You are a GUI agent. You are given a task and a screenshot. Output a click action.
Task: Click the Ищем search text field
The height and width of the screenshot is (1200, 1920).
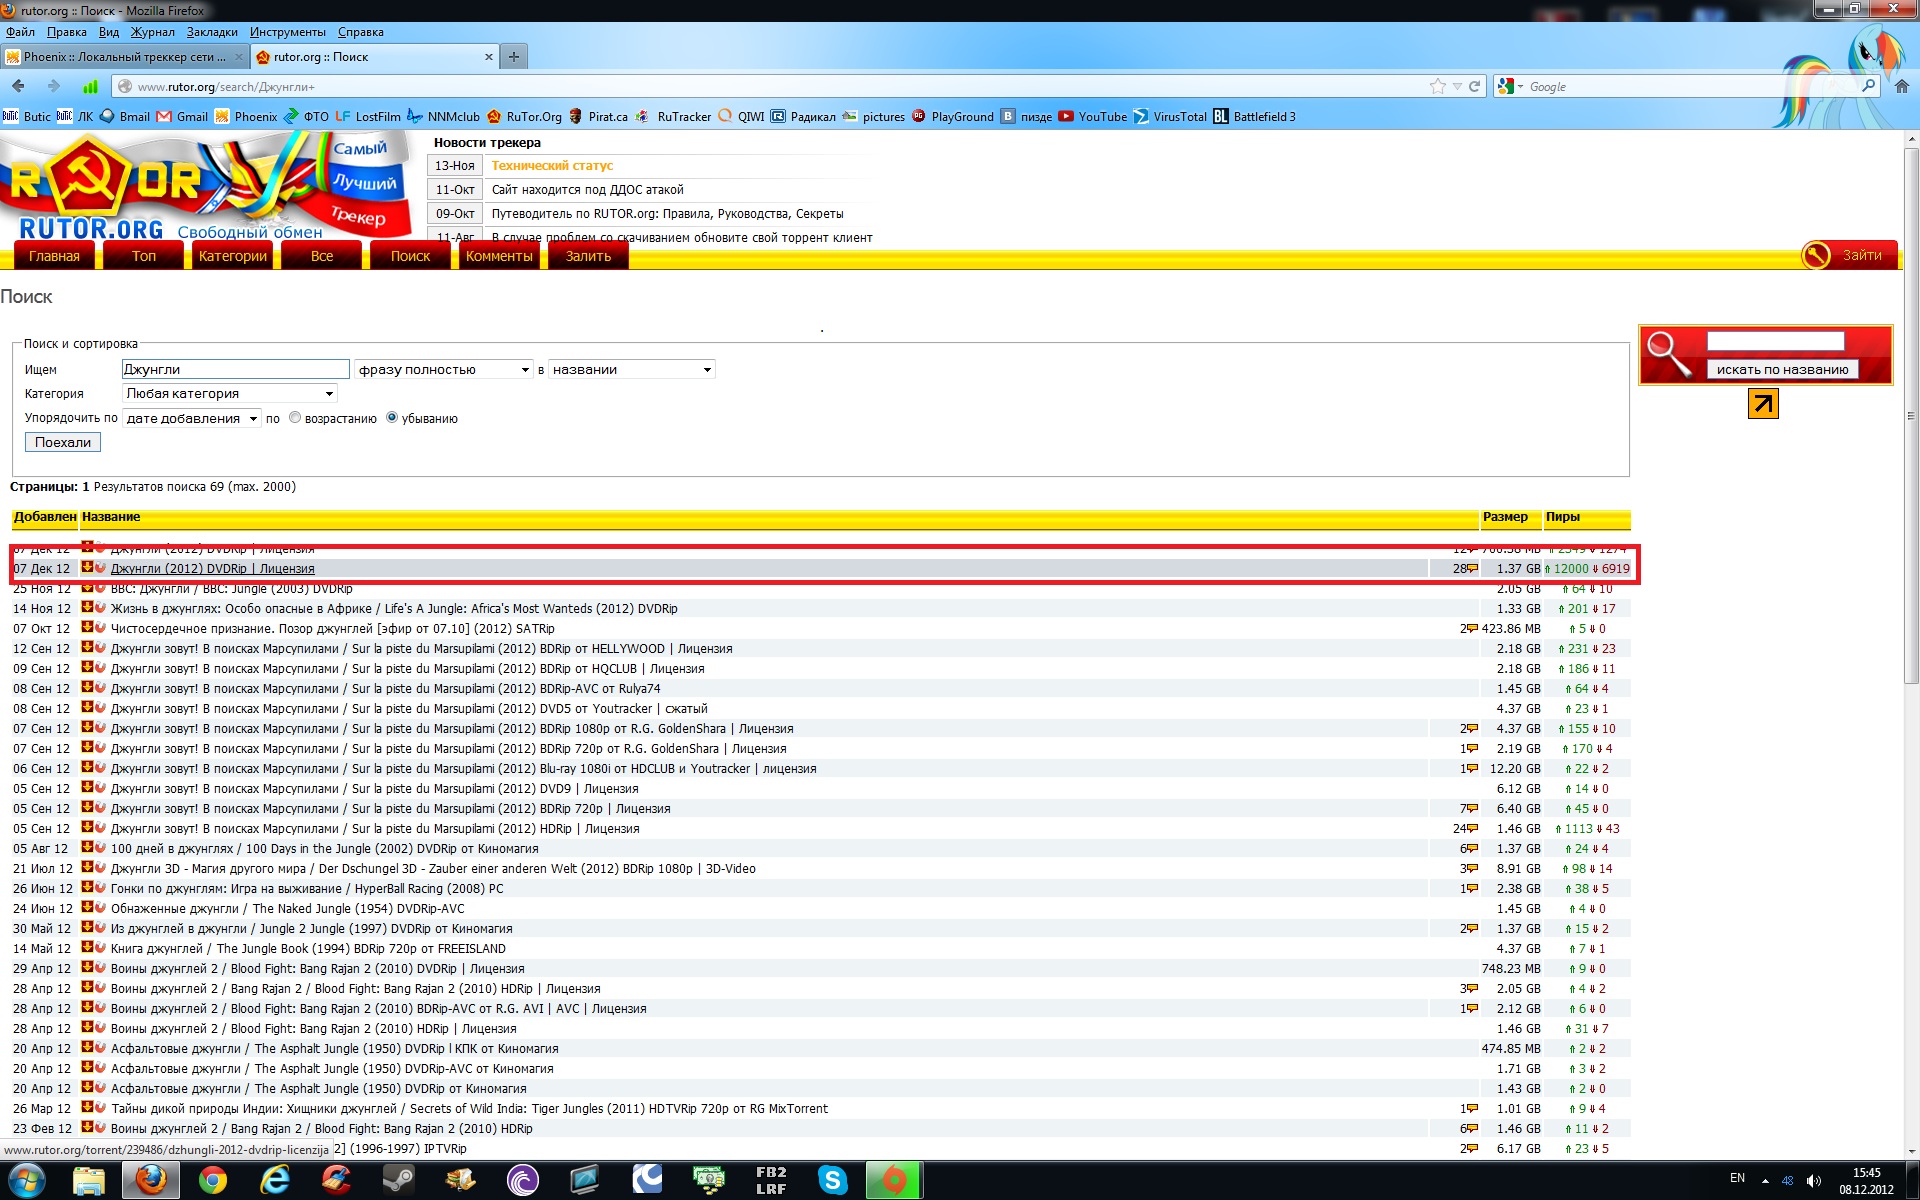pyautogui.click(x=235, y=370)
